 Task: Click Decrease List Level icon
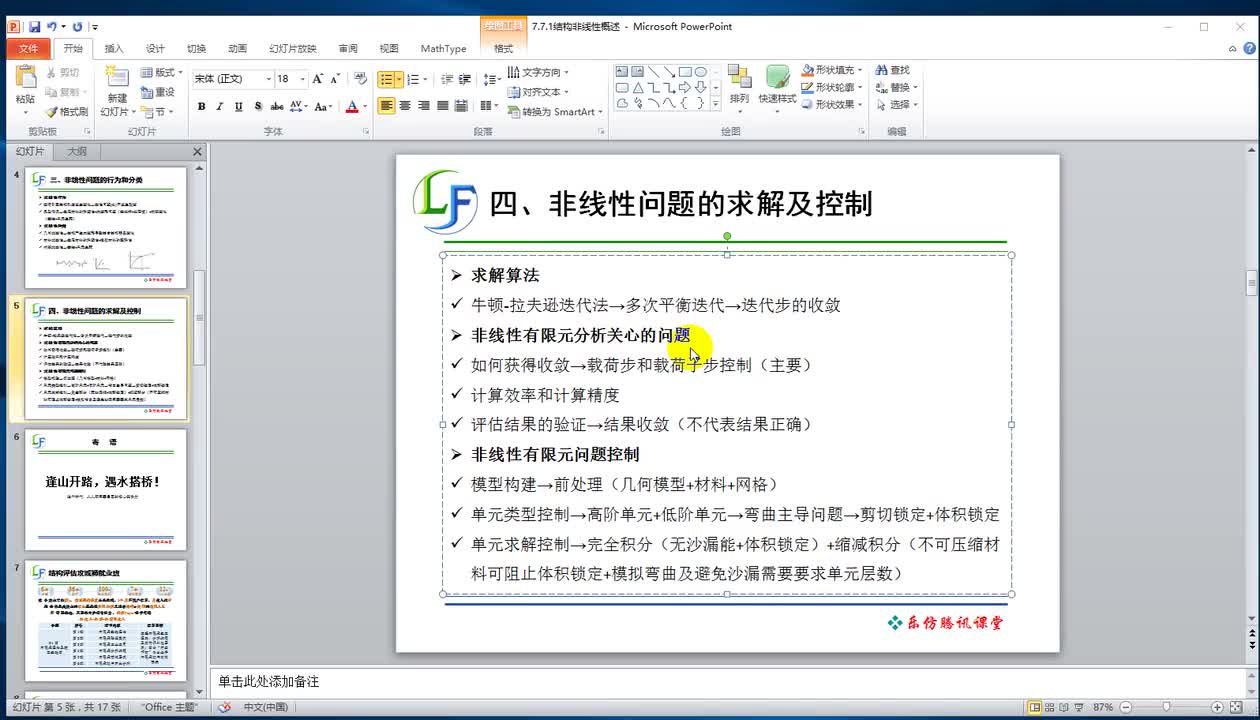(x=447, y=79)
